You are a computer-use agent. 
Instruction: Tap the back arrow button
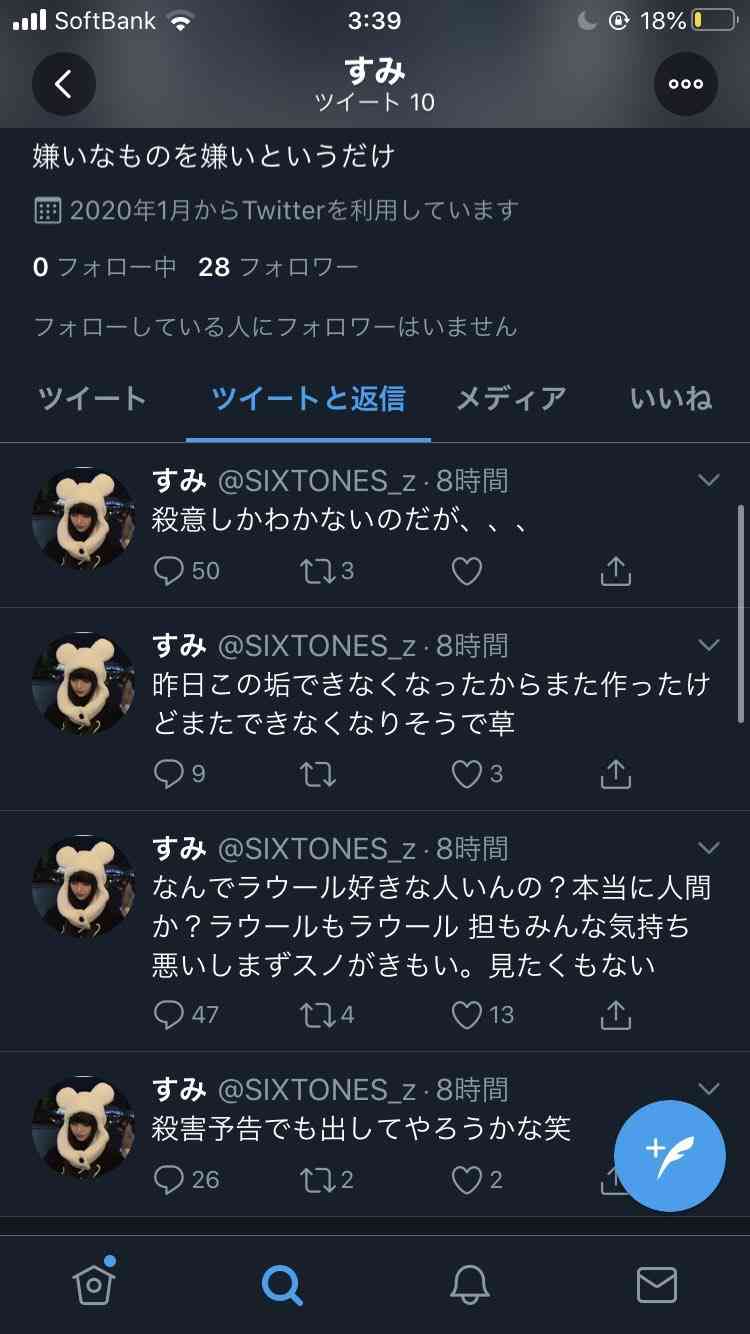[63, 84]
